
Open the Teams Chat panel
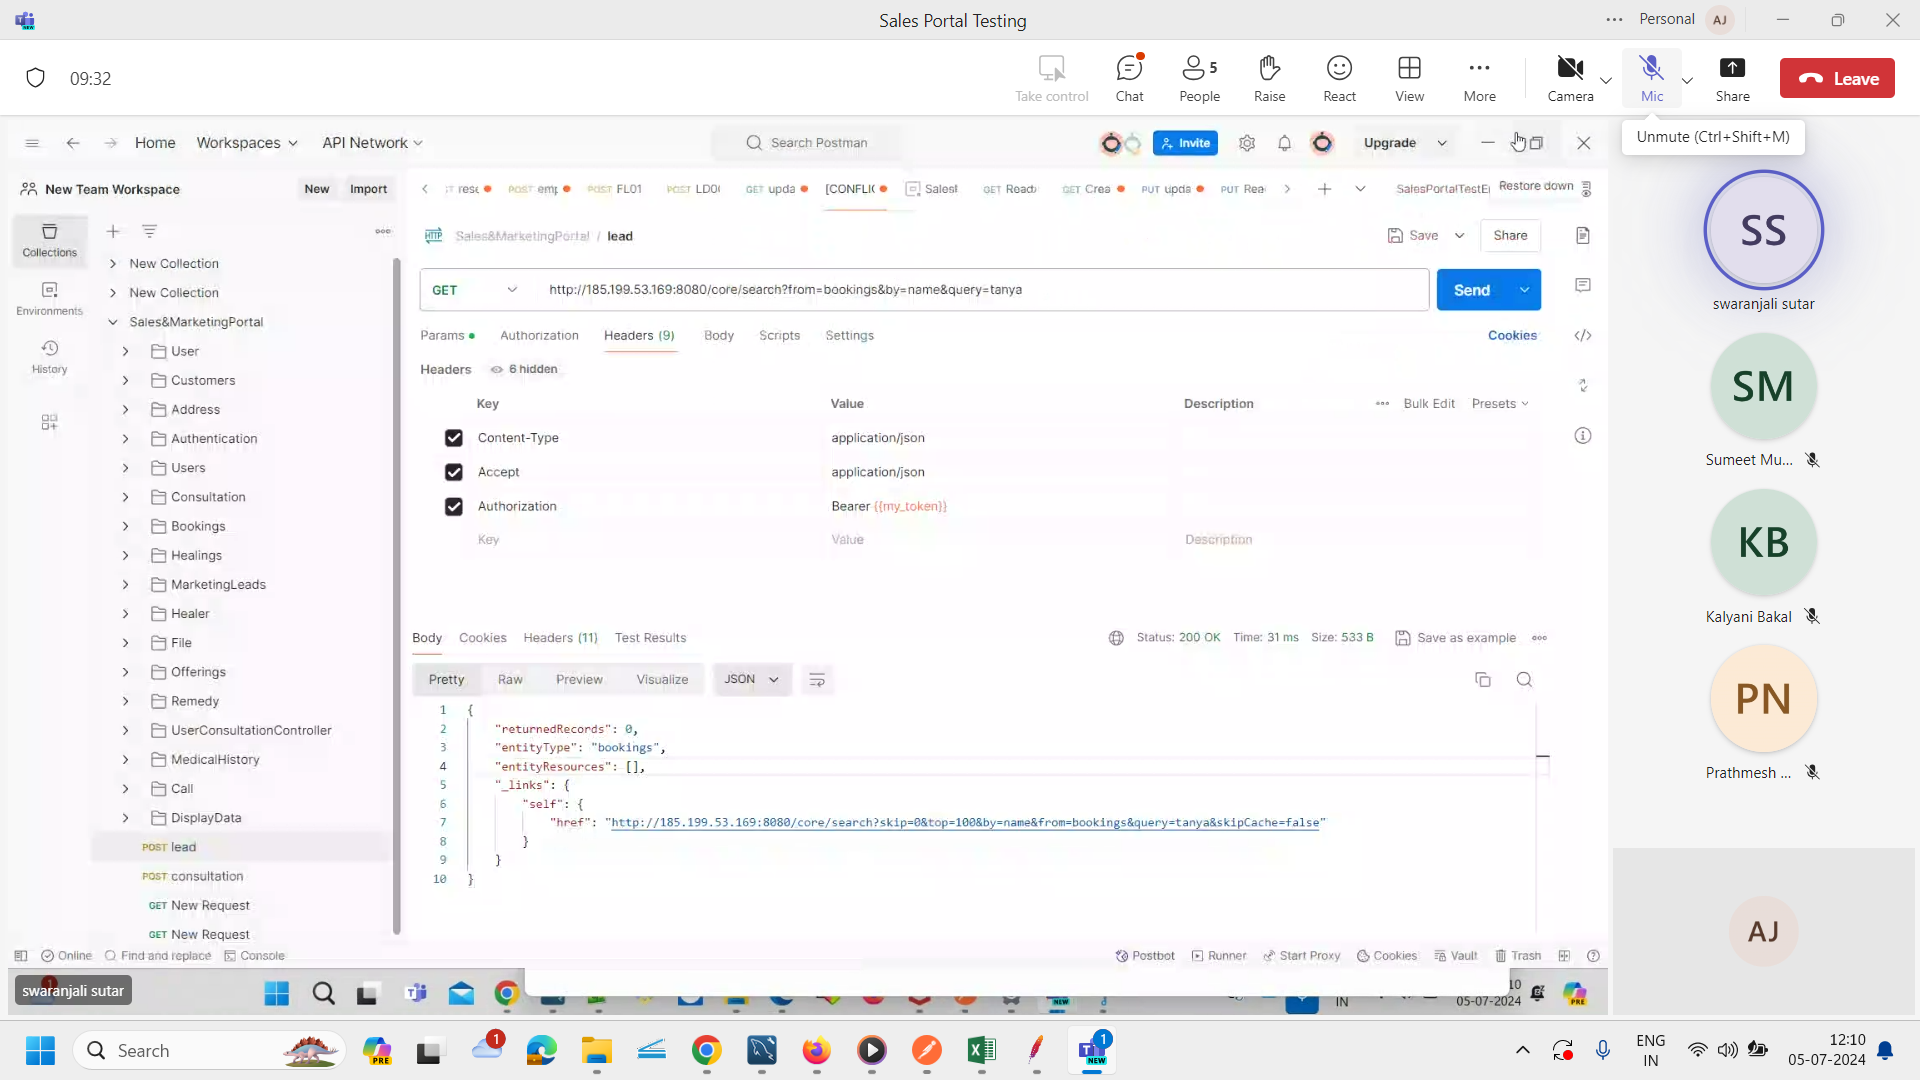(1129, 78)
